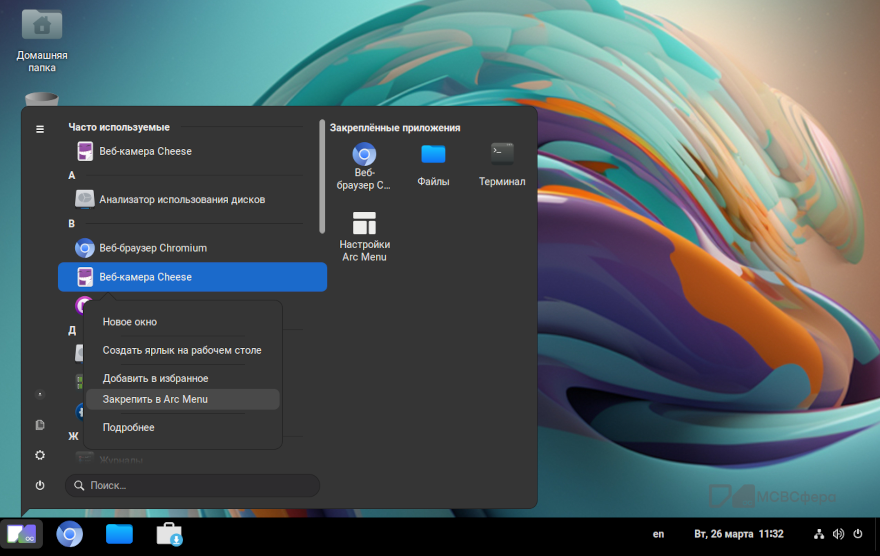Viewport: 880px width, 556px height.
Task: Click Chromium icon in the taskbar
Action: [x=69, y=534]
